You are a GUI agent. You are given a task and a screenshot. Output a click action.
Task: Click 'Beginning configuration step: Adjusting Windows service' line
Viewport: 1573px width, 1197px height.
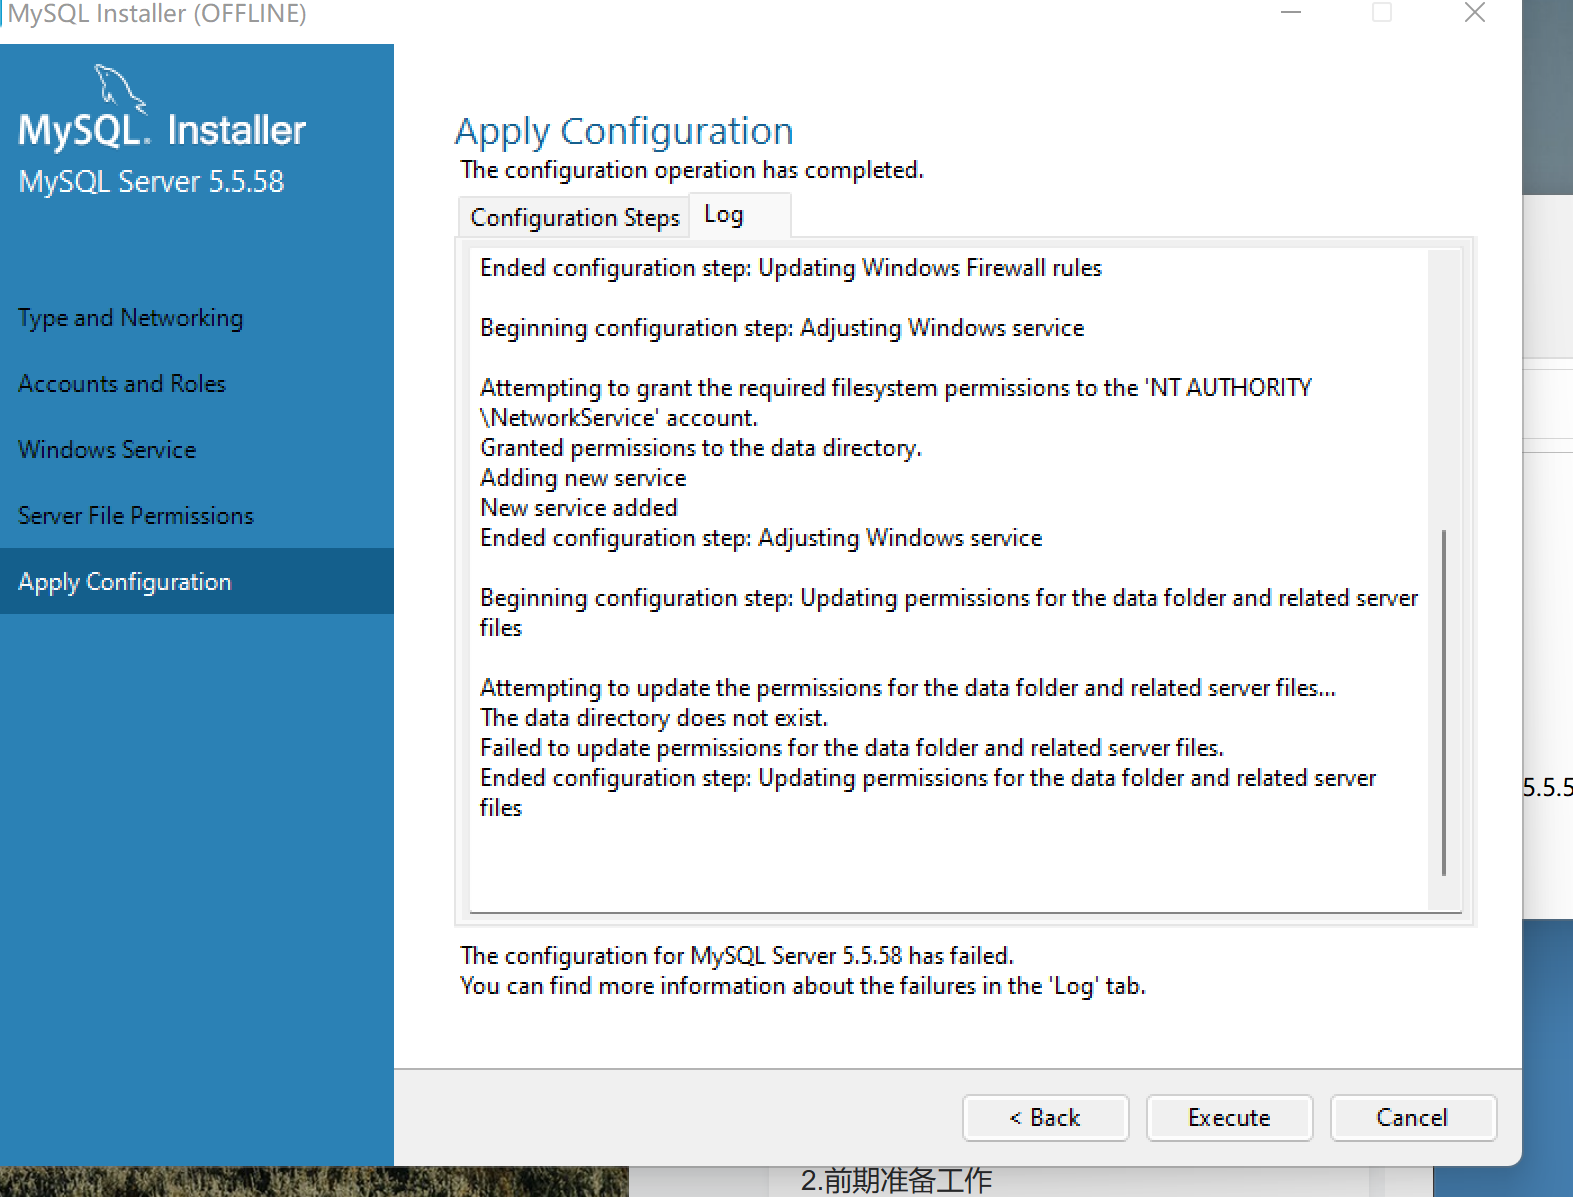pyautogui.click(x=782, y=328)
